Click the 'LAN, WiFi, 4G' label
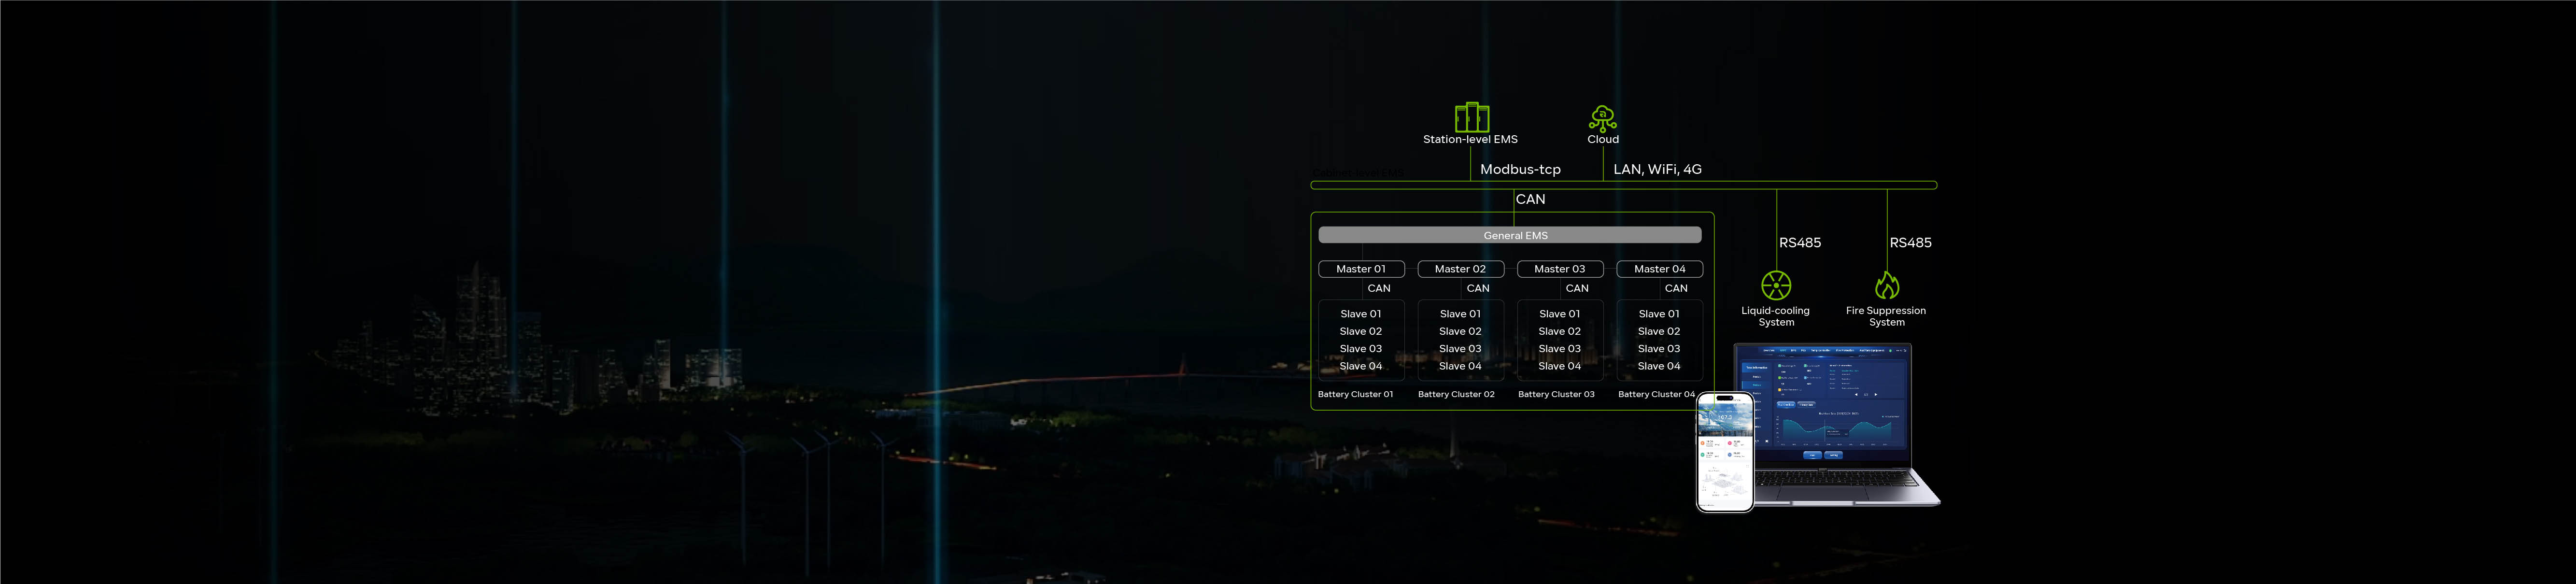The height and width of the screenshot is (584, 2576). point(1657,170)
